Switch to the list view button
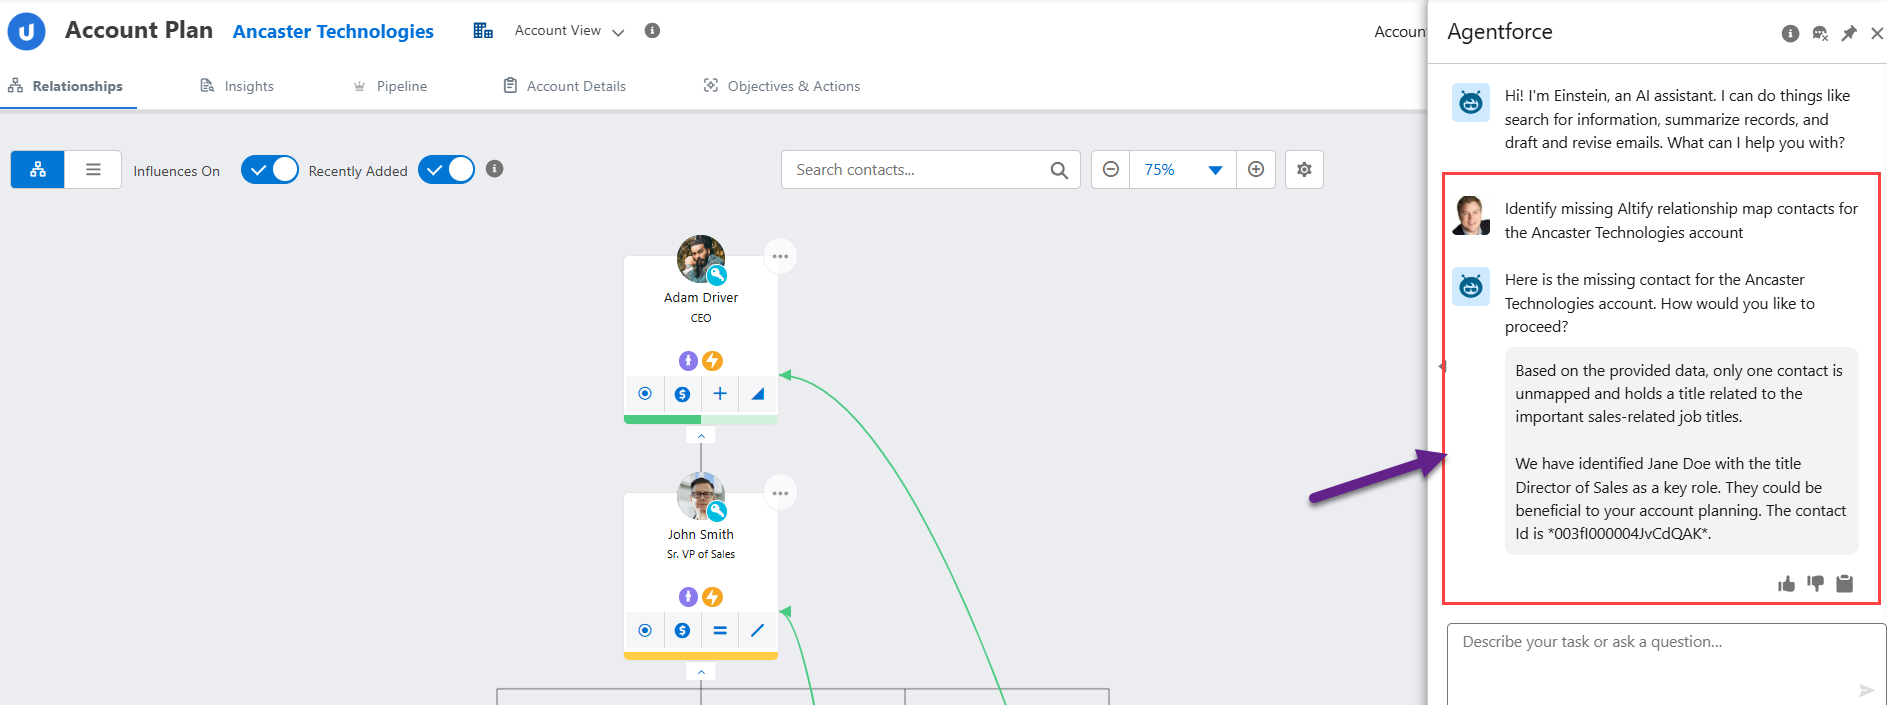 [93, 170]
